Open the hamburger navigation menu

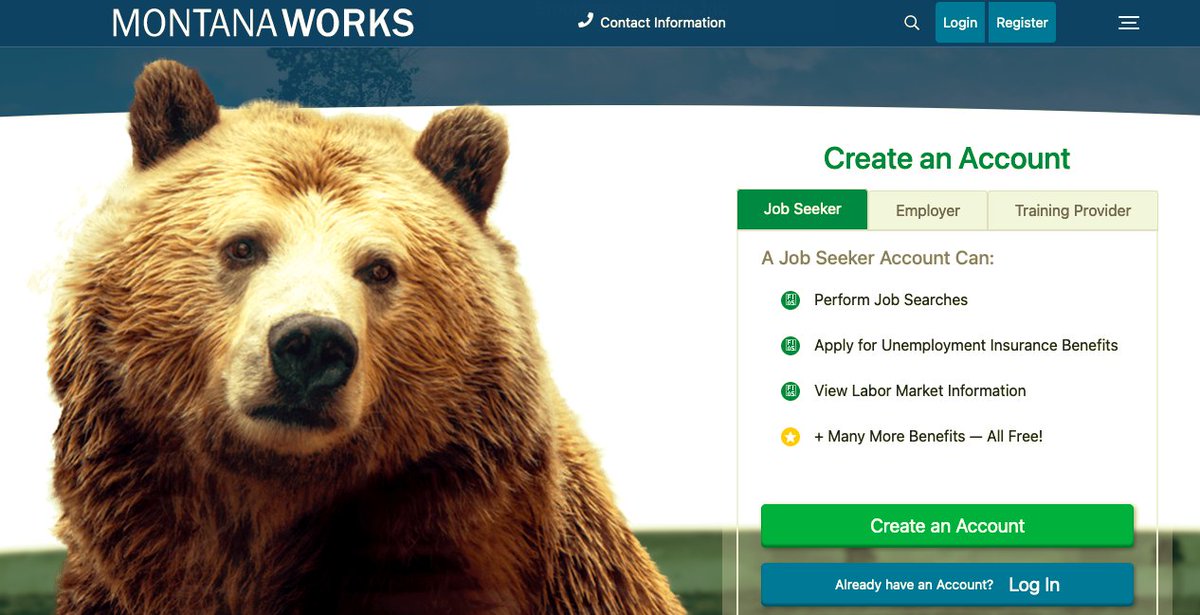1128,22
